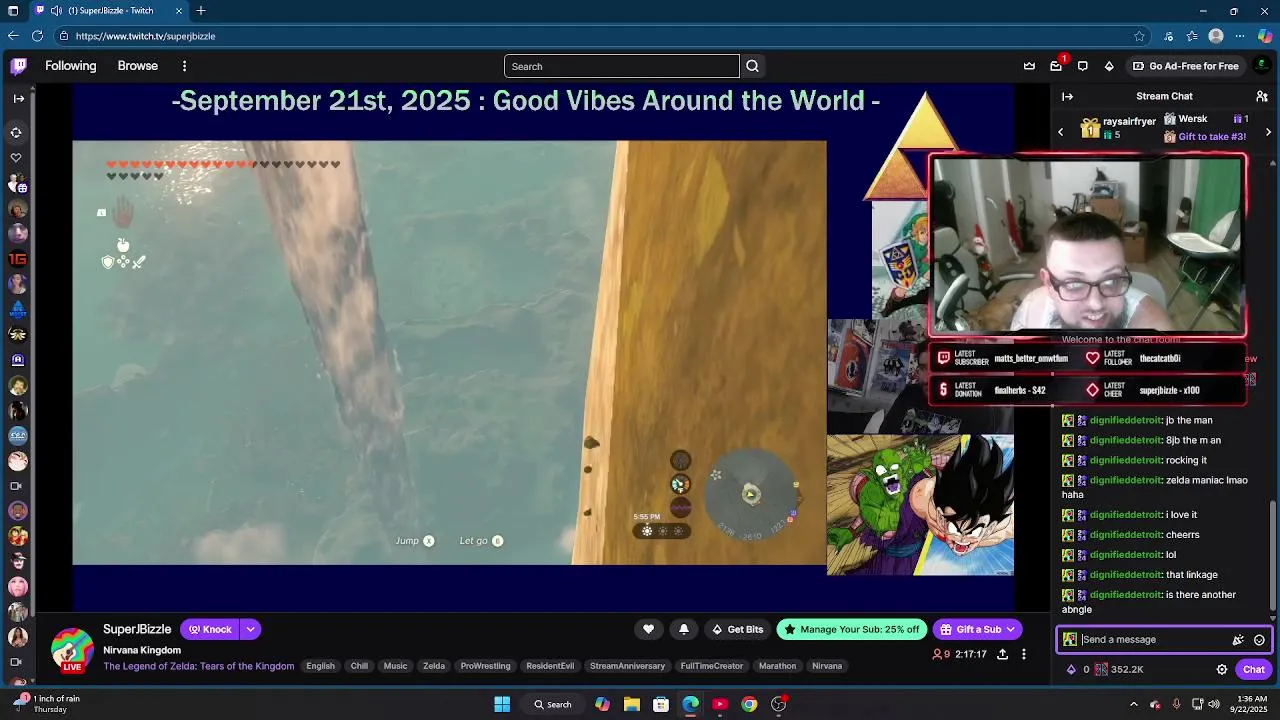Open the notifications inbox with badge
Screen dimensions: 1280x720
pos(1056,66)
